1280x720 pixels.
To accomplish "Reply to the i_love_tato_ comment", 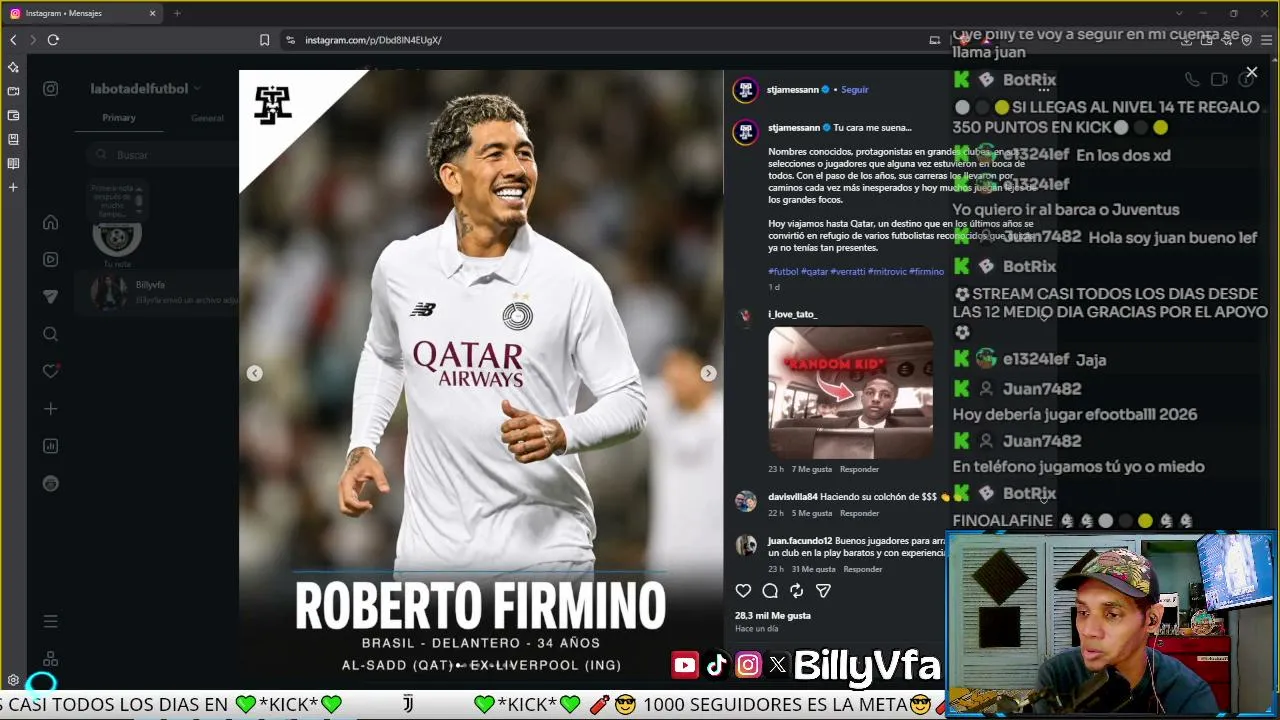I will (859, 469).
